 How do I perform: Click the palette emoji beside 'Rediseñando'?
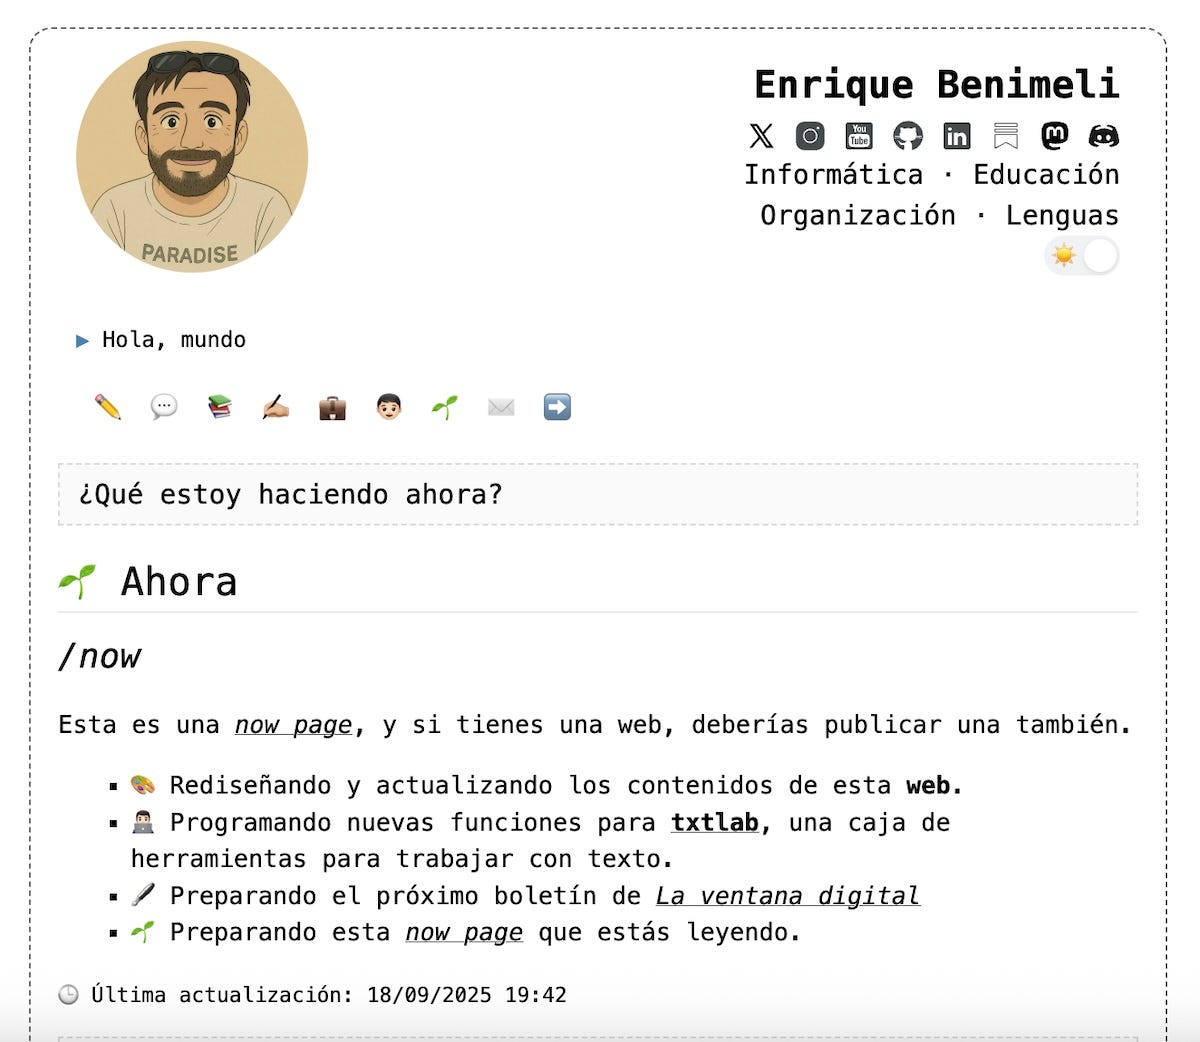(x=143, y=785)
